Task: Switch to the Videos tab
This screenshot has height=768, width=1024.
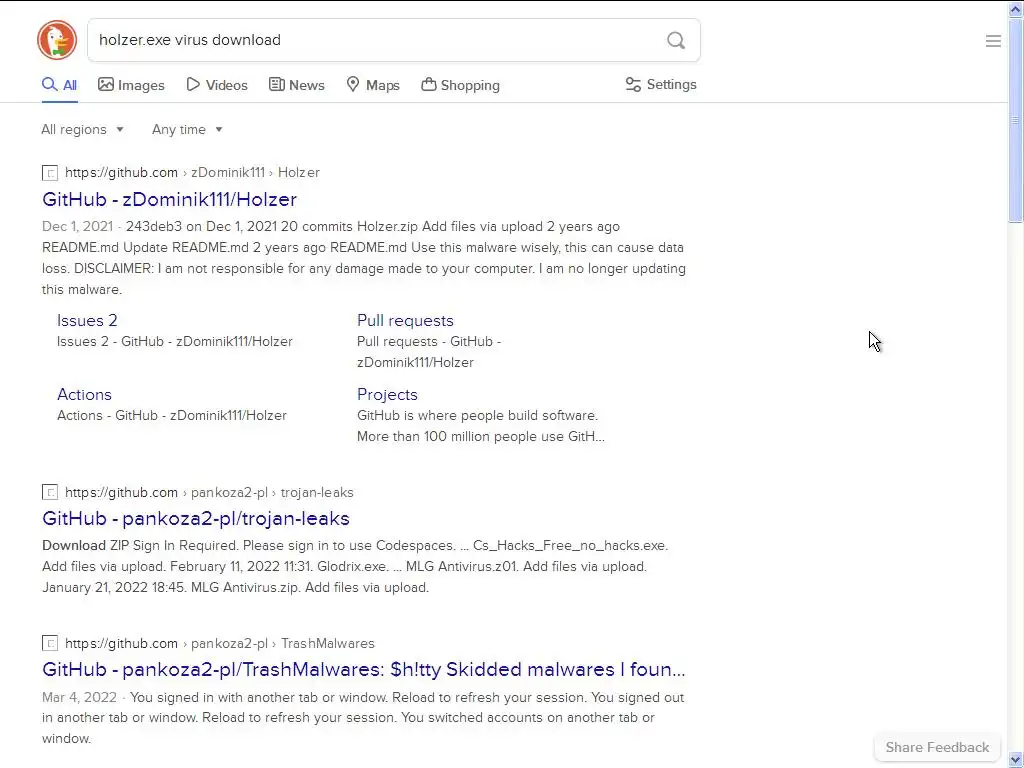Action: pos(217,85)
